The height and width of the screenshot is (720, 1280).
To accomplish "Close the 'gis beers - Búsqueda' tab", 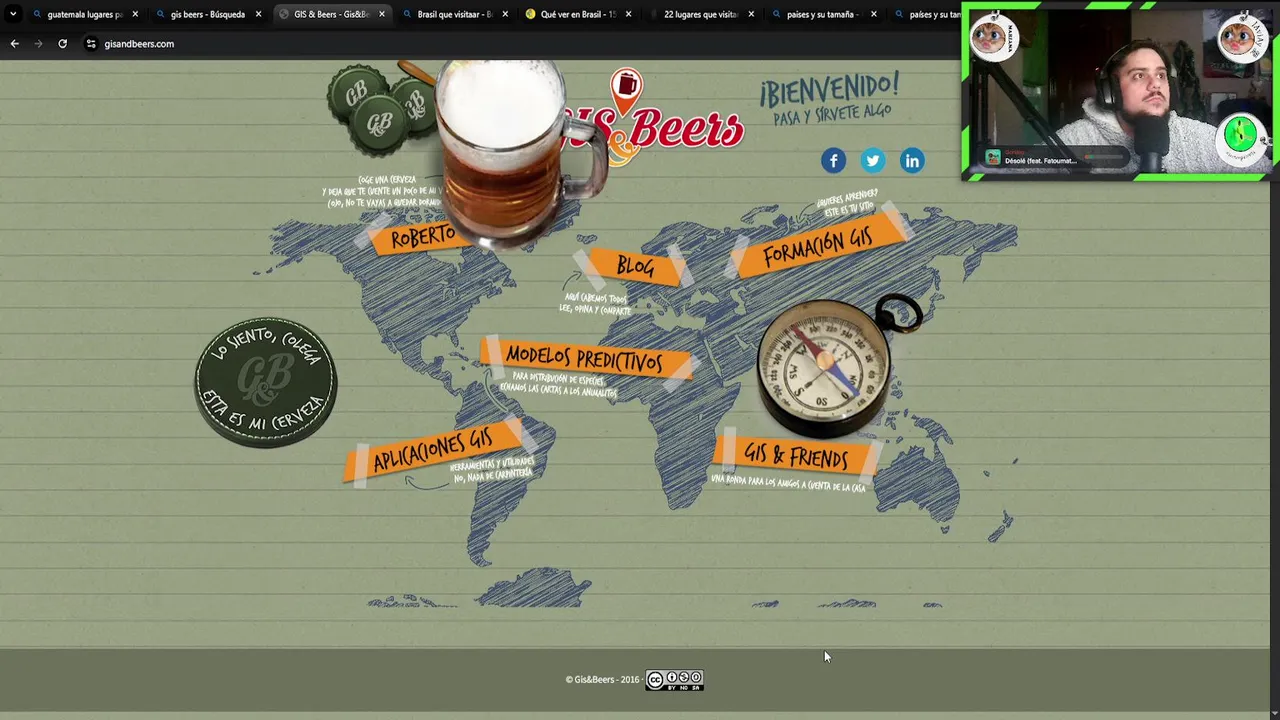I will (x=258, y=14).
